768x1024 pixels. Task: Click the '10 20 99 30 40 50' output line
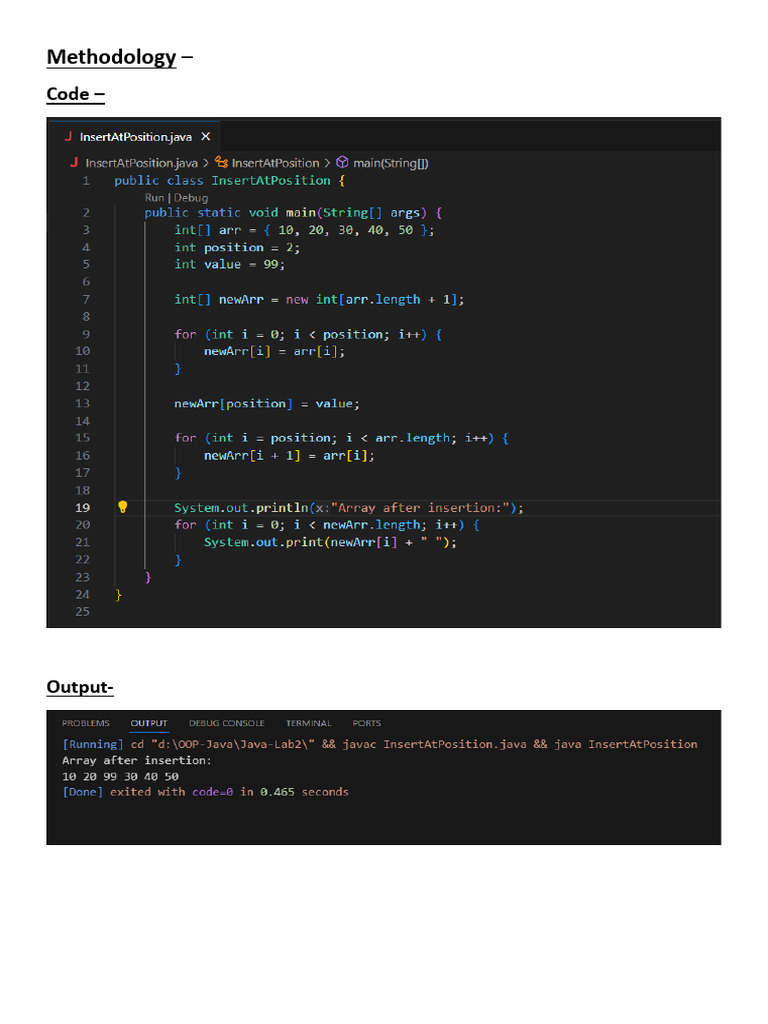click(120, 776)
